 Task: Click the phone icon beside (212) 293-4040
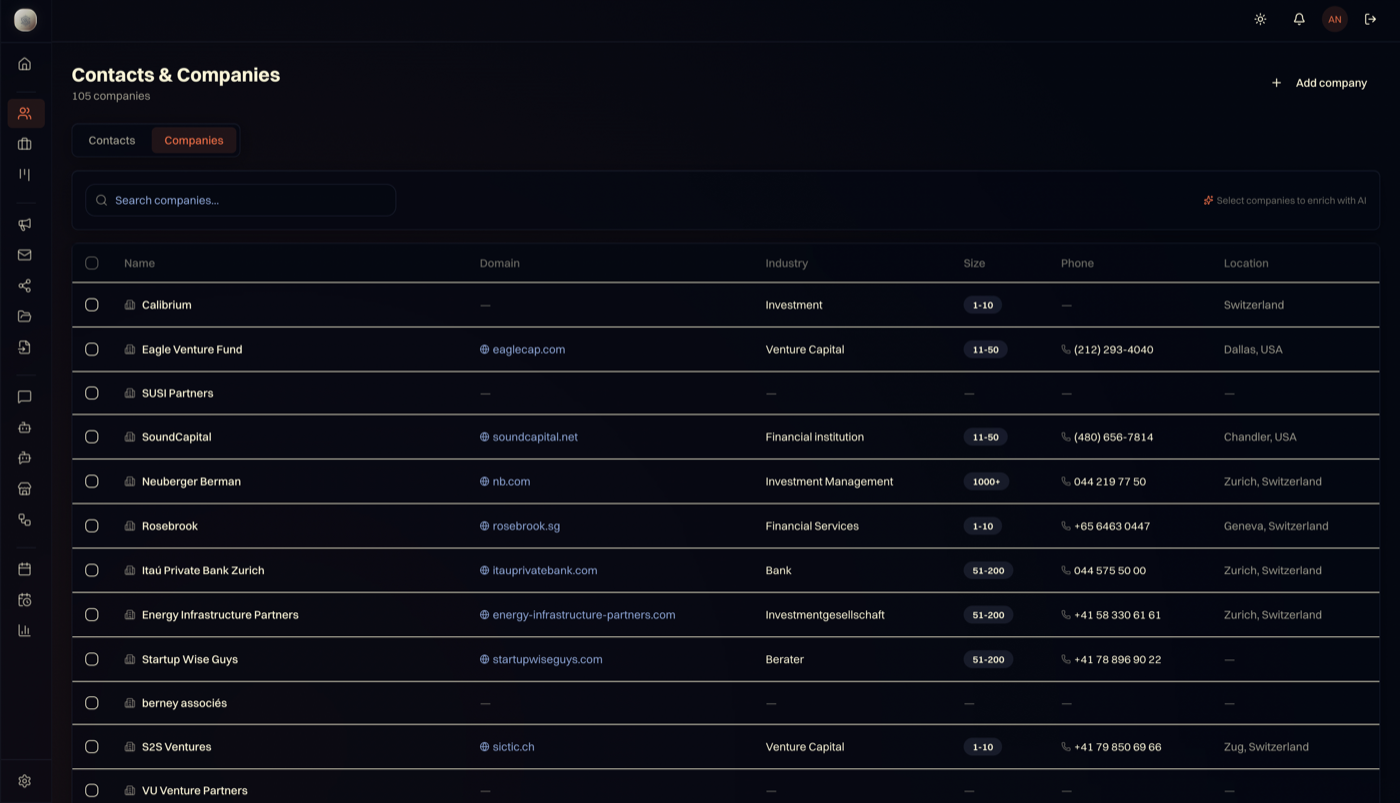click(x=1066, y=350)
